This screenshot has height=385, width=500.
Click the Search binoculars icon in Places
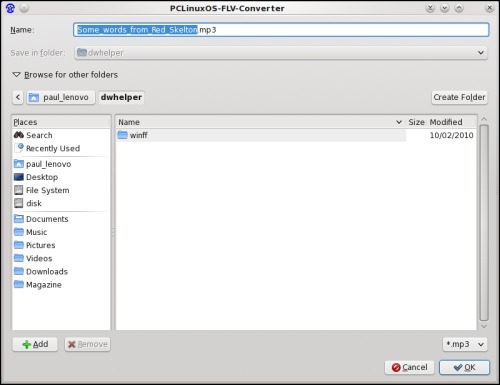tap(19, 135)
